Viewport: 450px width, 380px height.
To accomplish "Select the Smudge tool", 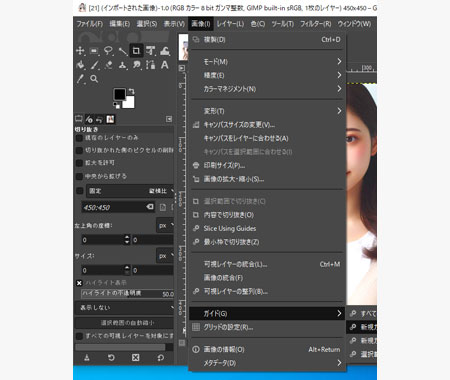I will (136, 65).
